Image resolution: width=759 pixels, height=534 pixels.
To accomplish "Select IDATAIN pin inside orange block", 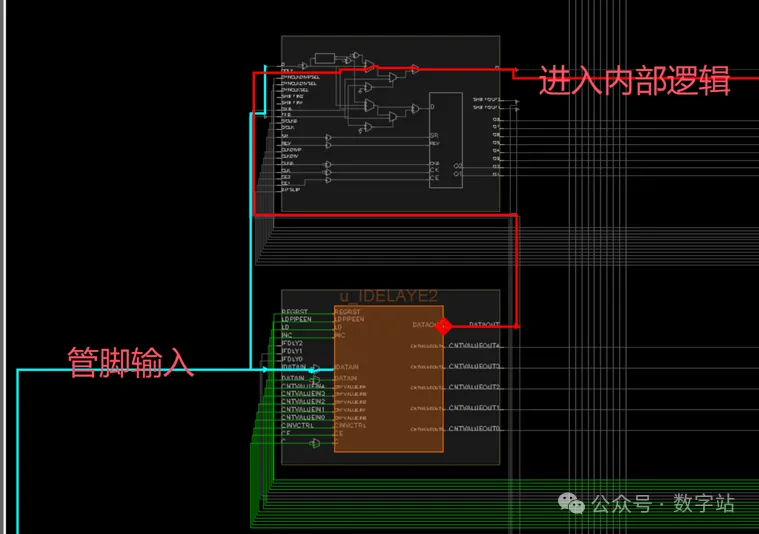I will click(347, 367).
